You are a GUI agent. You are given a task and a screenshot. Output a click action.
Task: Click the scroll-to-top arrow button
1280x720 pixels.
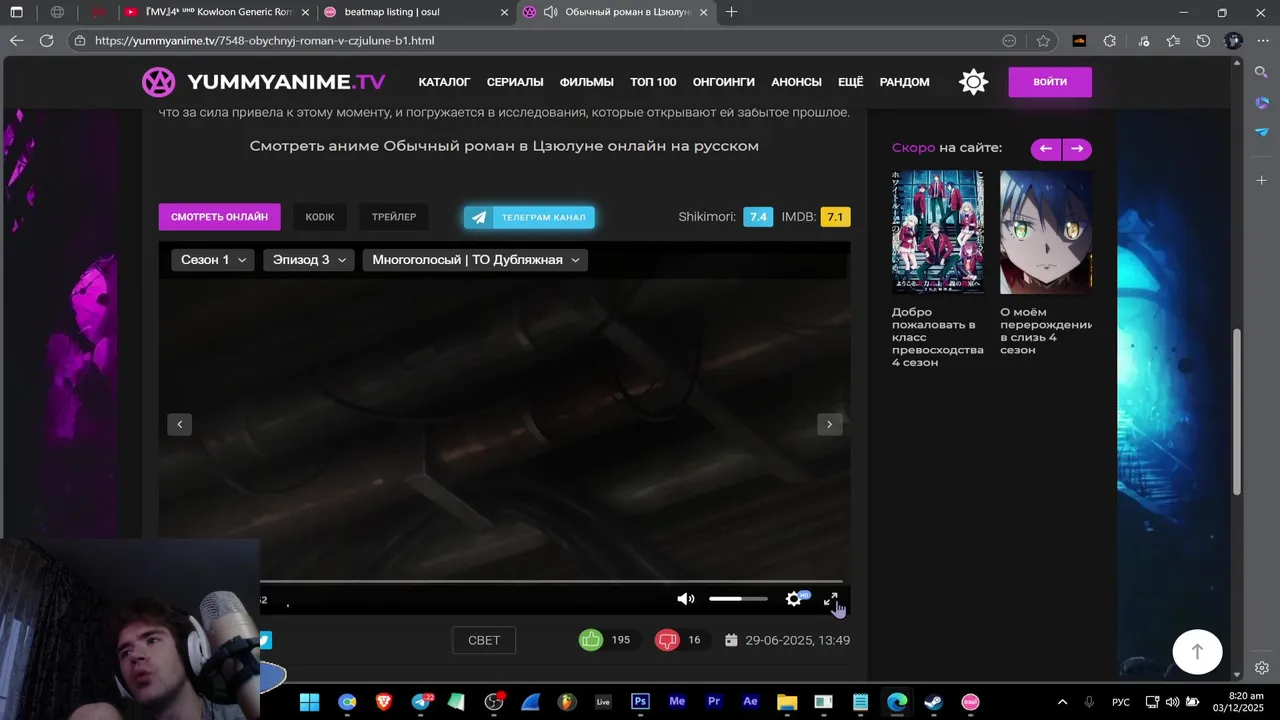tap(1197, 652)
